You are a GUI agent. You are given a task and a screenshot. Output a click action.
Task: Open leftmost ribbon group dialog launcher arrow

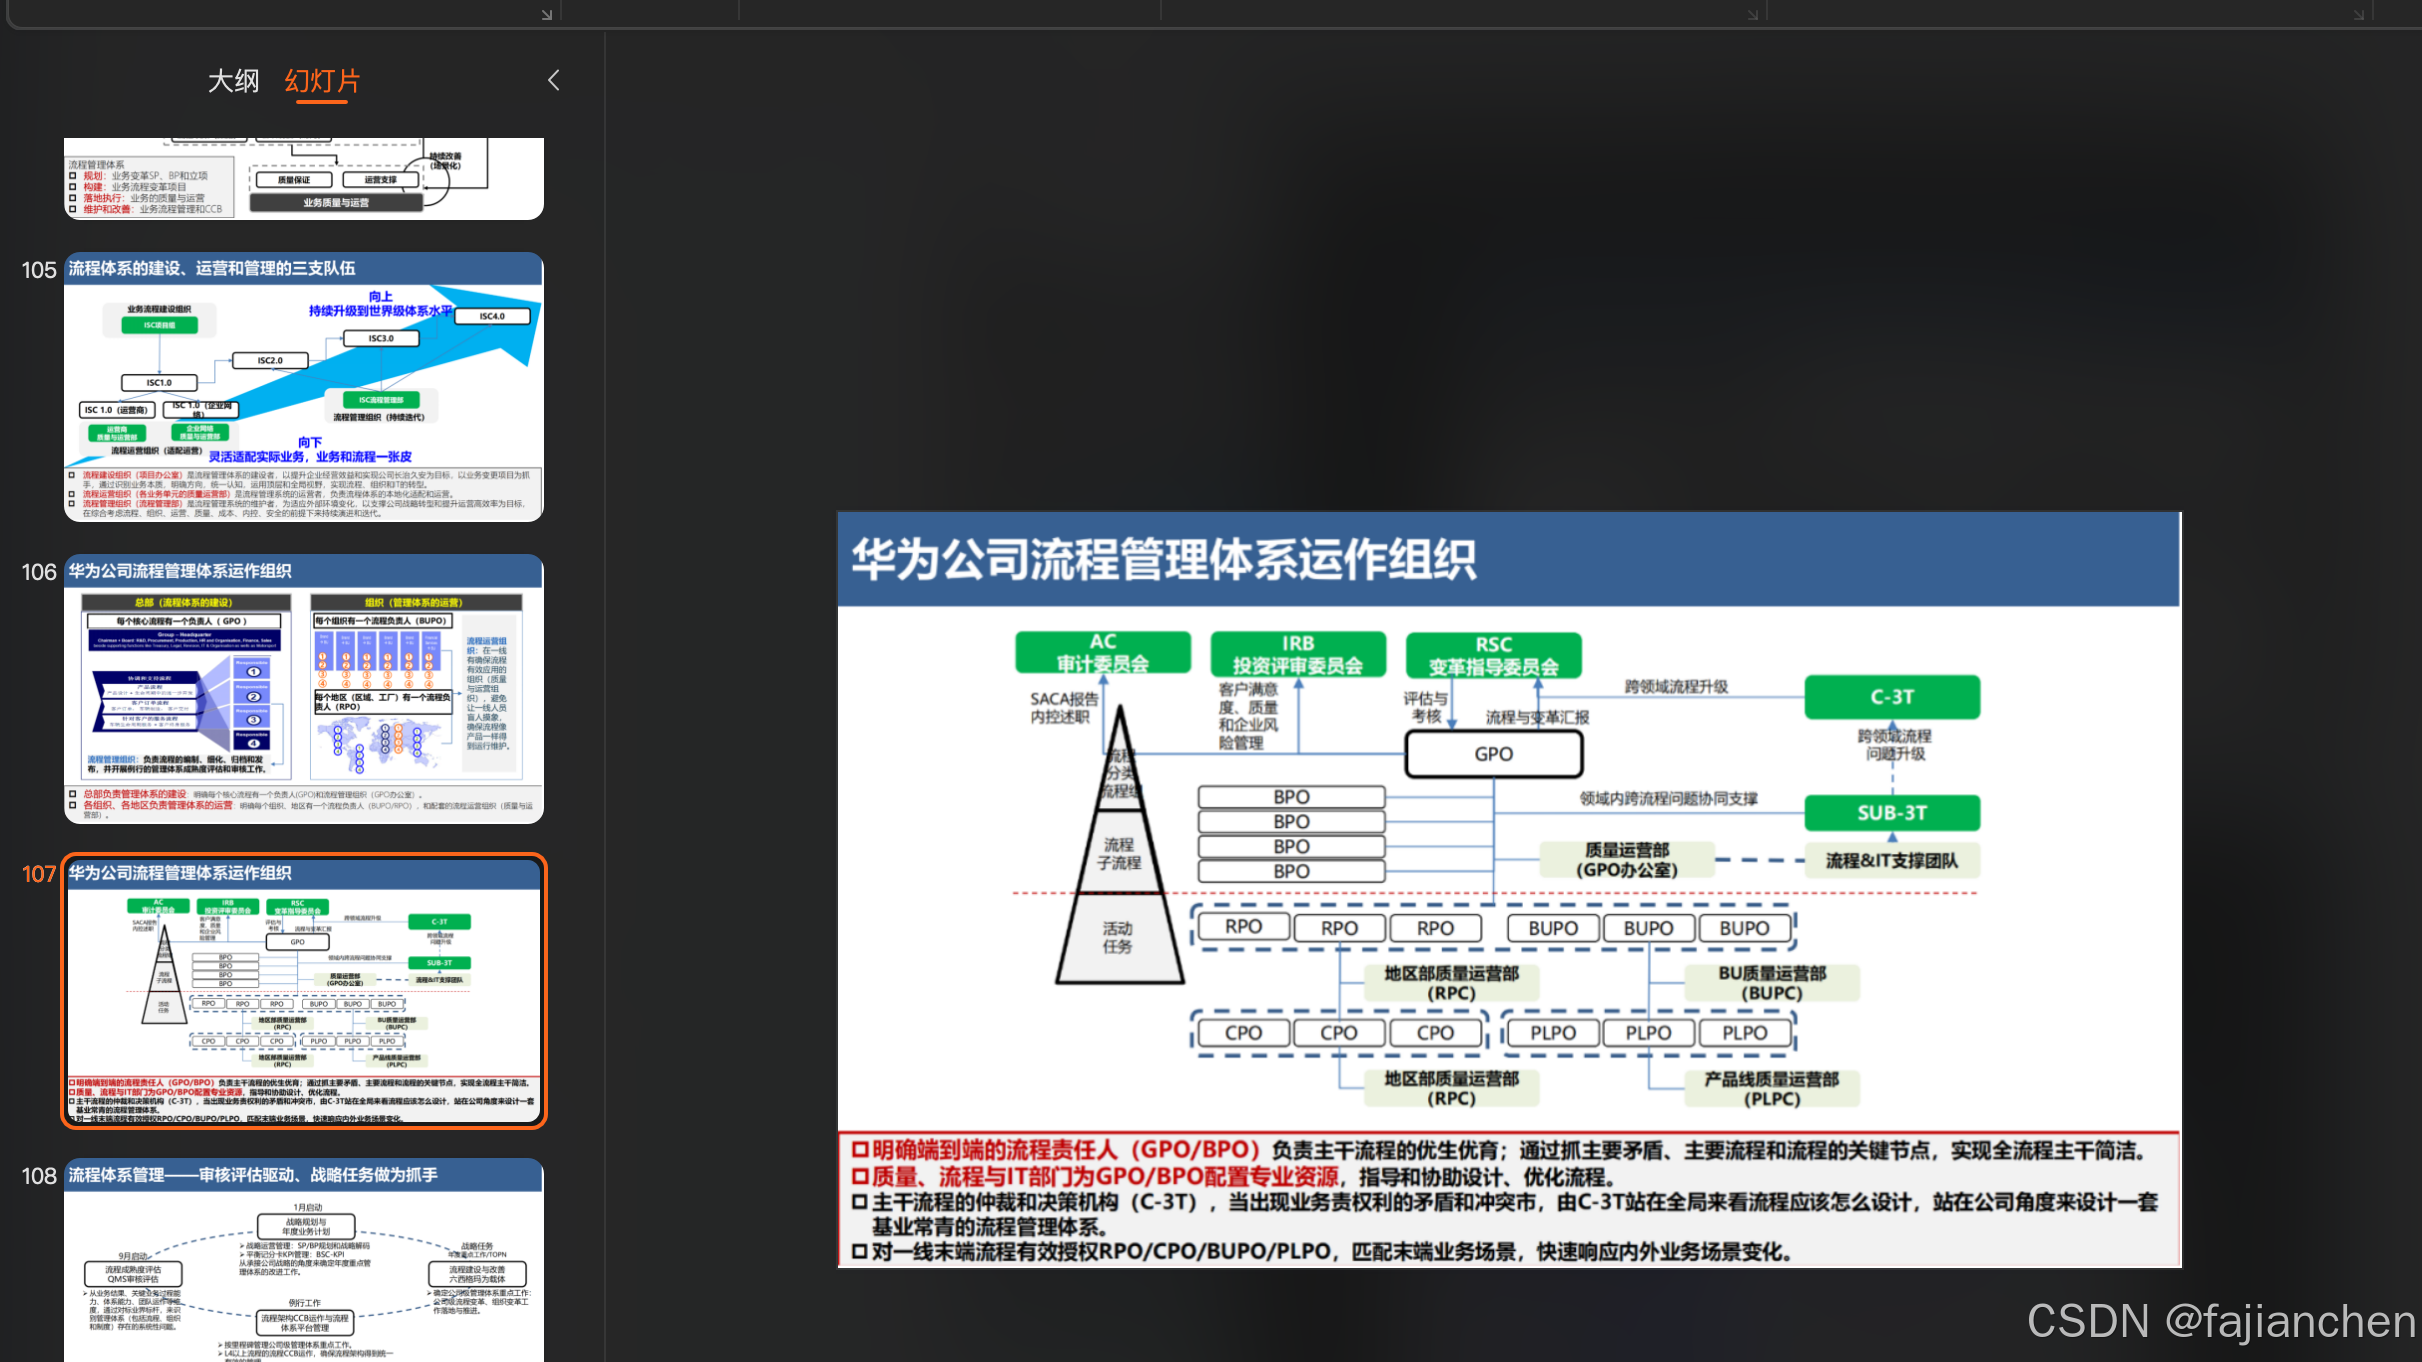(x=546, y=14)
